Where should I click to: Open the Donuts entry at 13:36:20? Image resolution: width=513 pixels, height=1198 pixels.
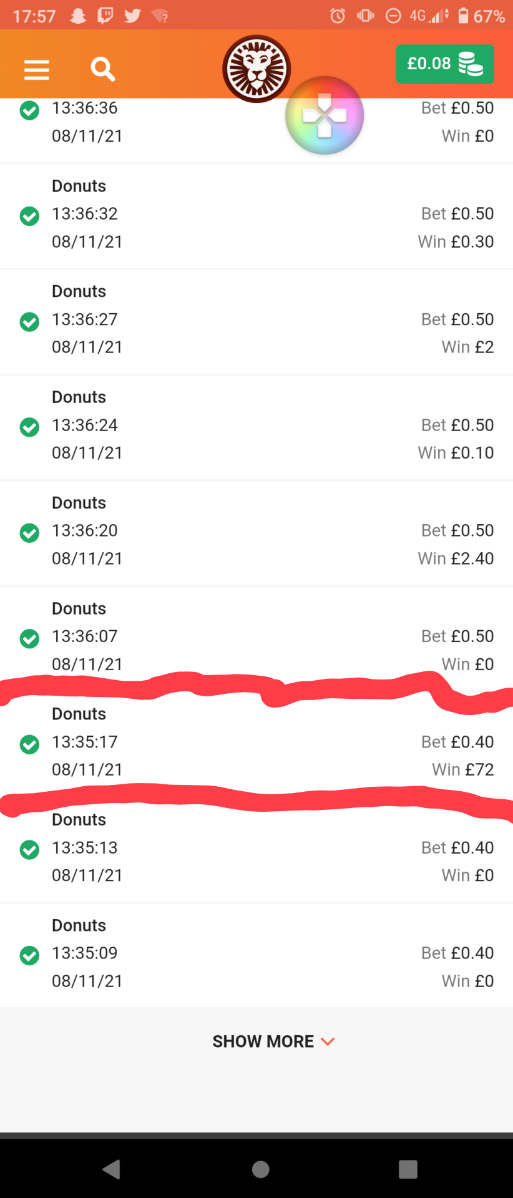(257, 532)
